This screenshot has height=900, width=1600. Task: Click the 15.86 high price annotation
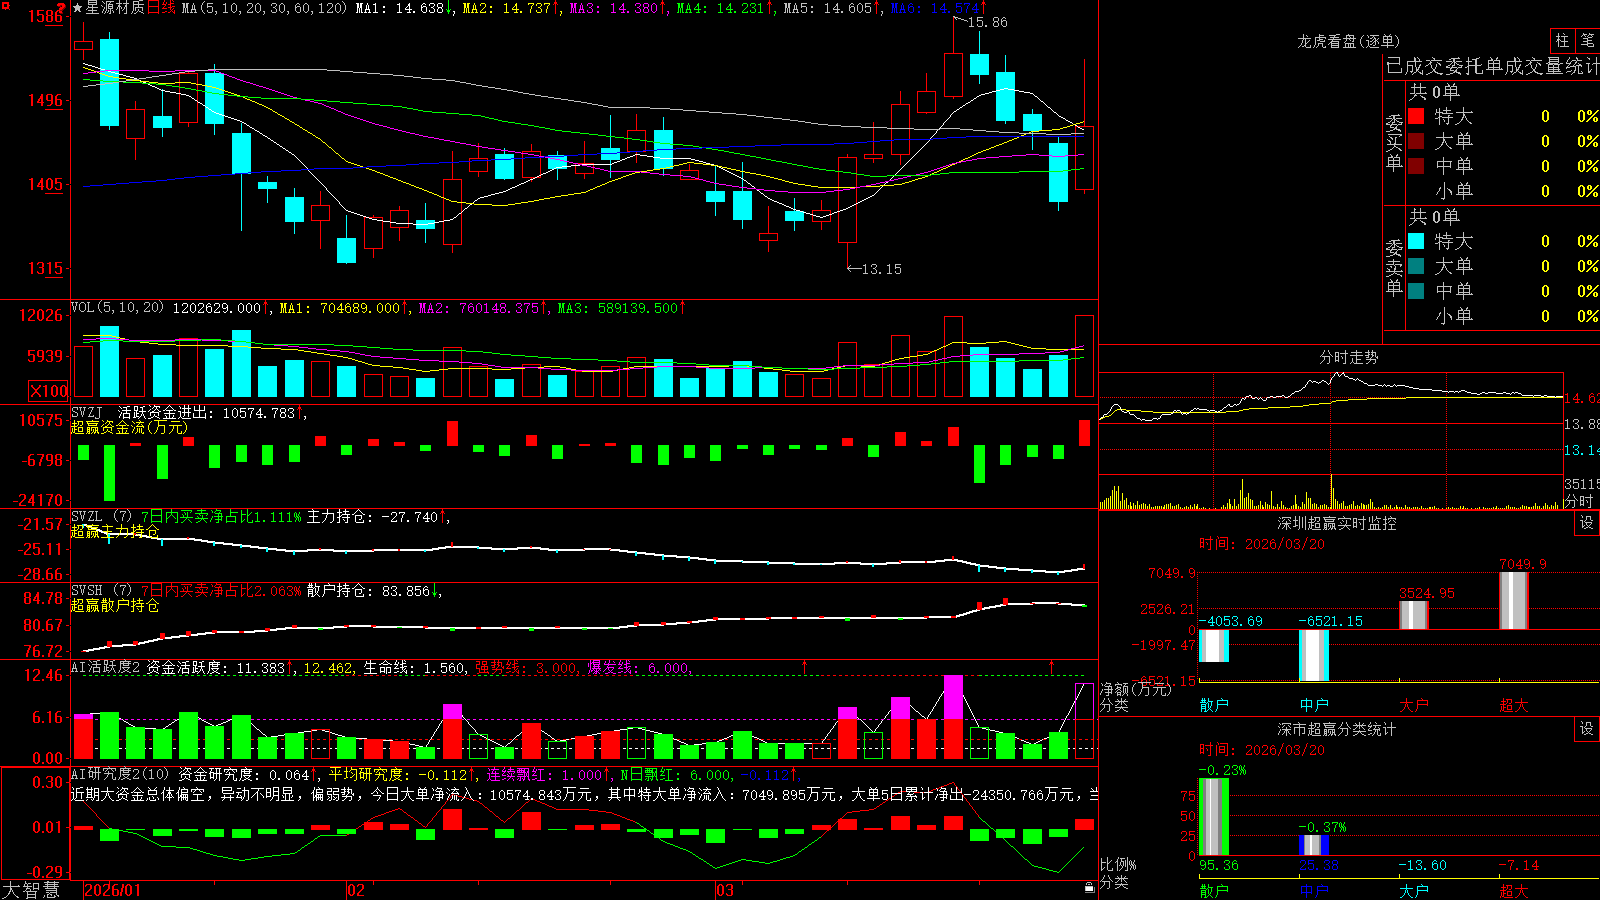pyautogui.click(x=988, y=22)
